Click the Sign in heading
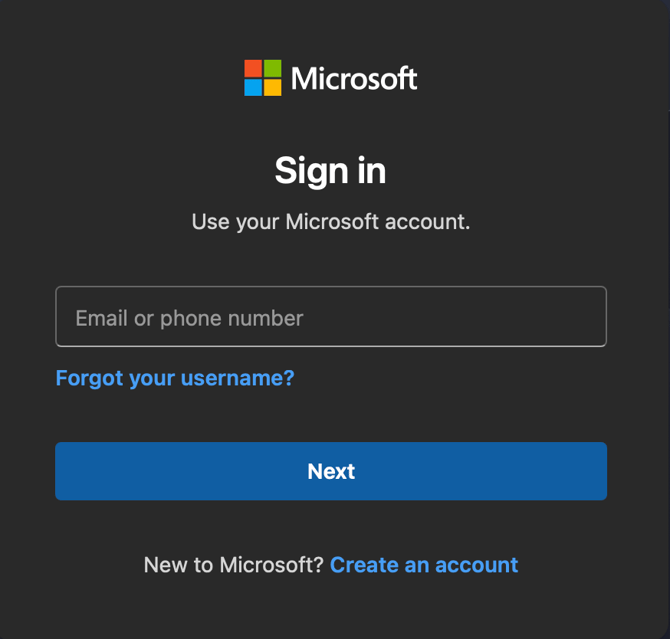The width and height of the screenshot is (670, 639). (331, 171)
